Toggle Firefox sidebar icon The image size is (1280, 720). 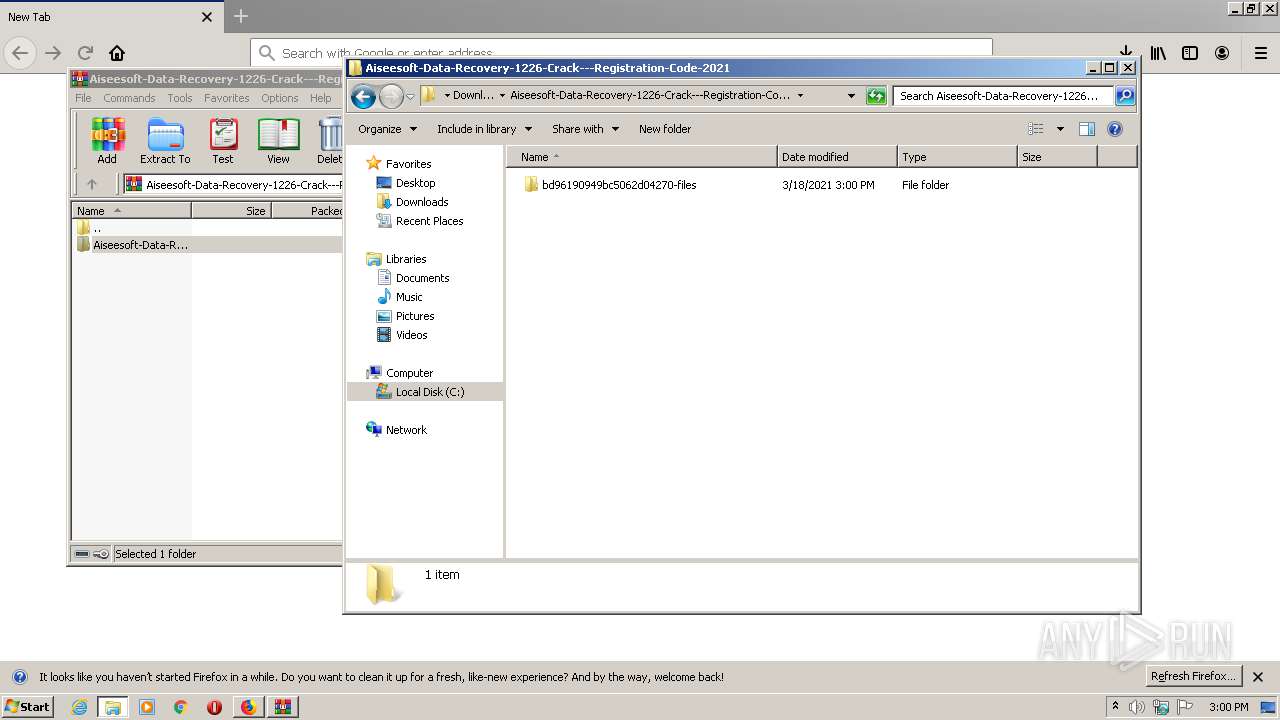point(1190,53)
